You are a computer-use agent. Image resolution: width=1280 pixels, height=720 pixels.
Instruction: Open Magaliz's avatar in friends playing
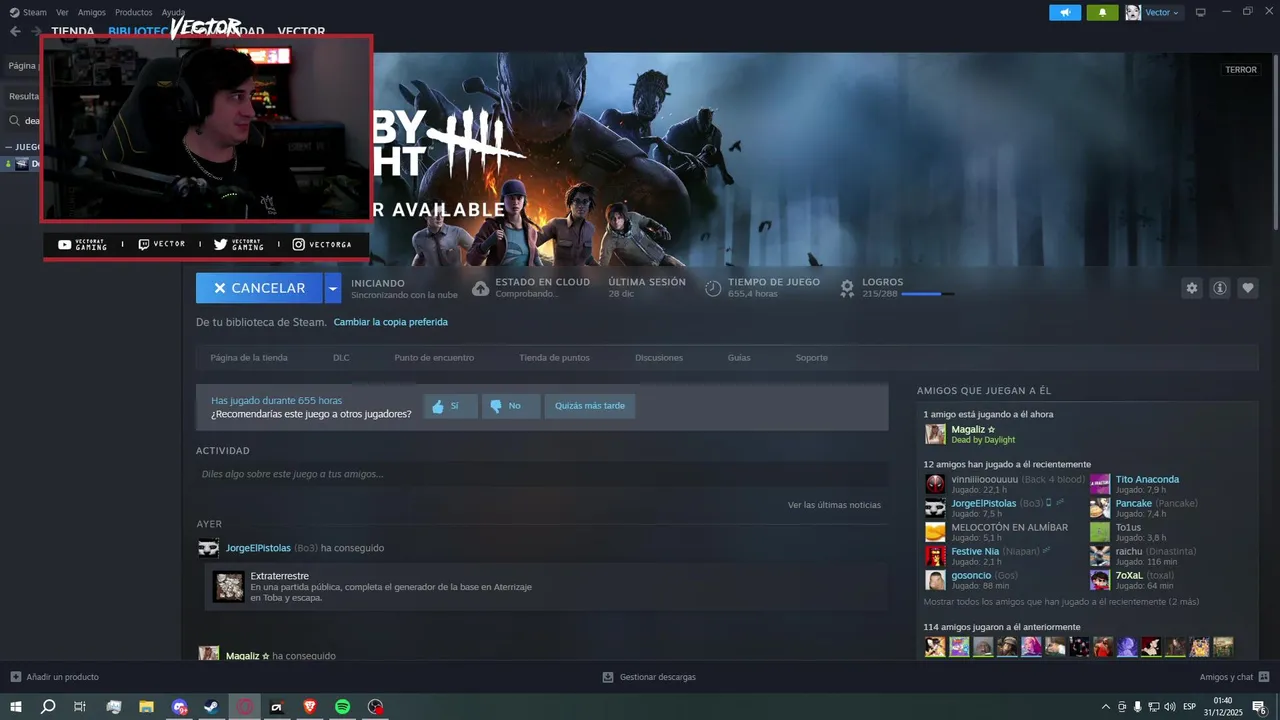coord(935,434)
